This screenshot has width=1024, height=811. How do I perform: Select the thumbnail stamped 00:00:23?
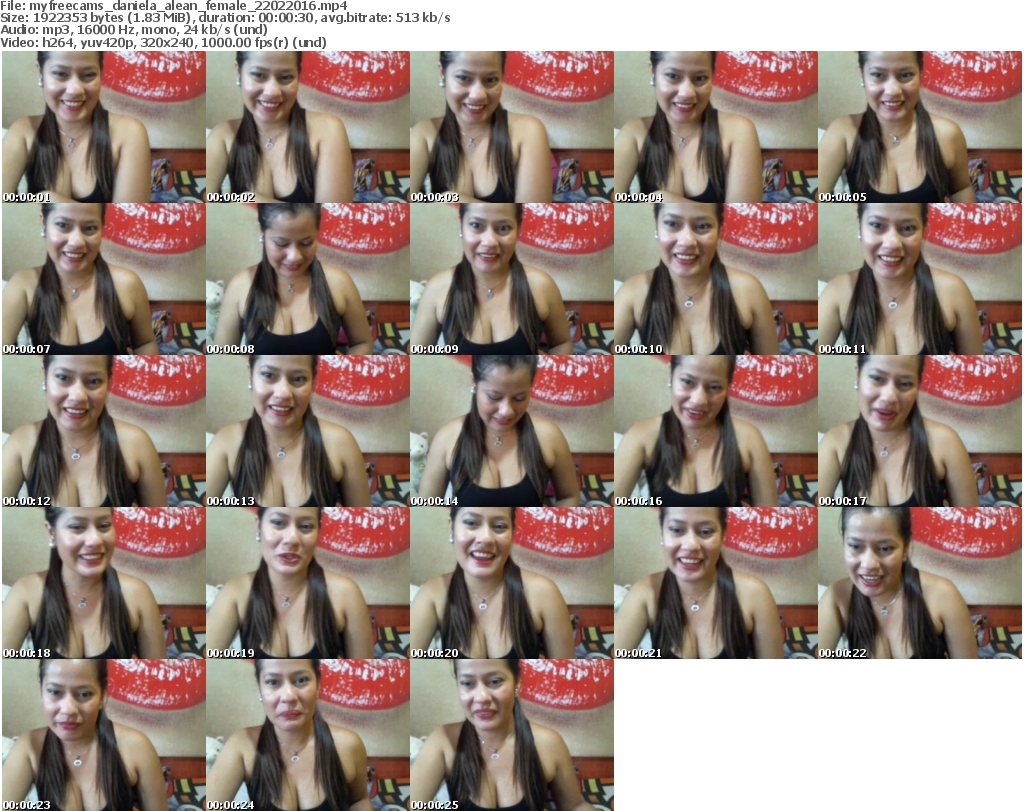click(104, 735)
